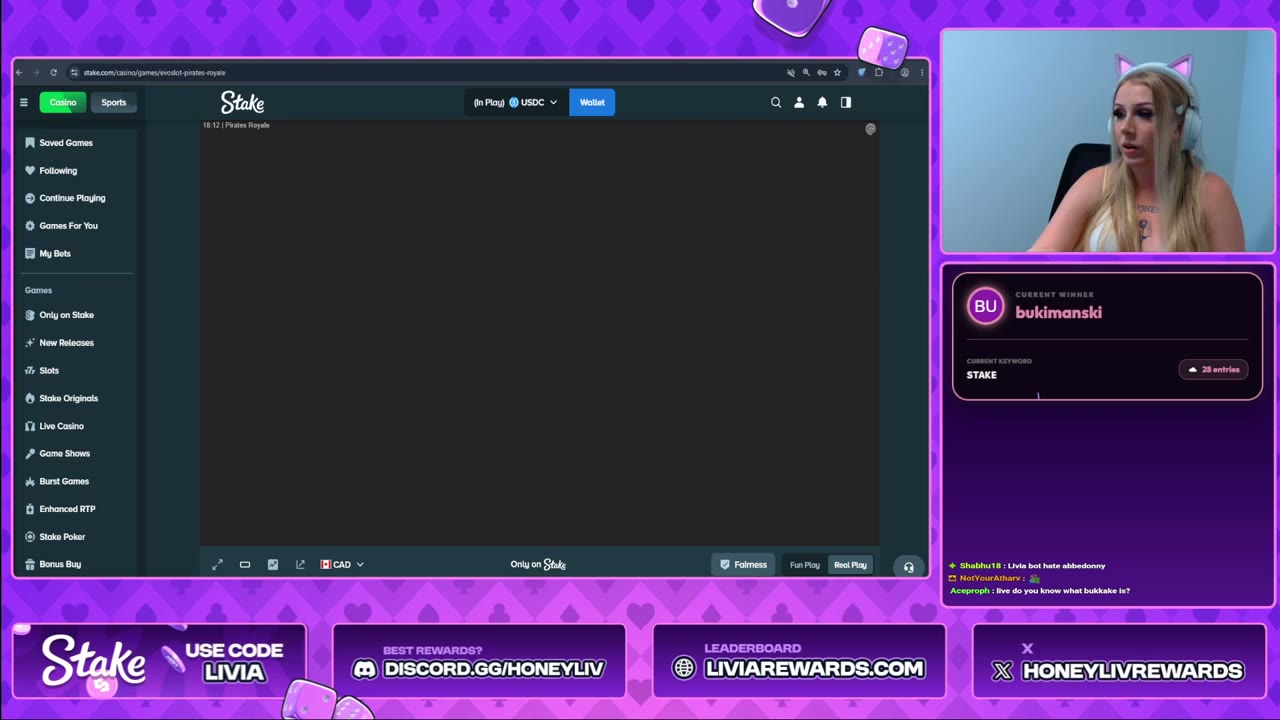The height and width of the screenshot is (720, 1280).
Task: Click the Enhanced RTP icon
Action: point(30,509)
